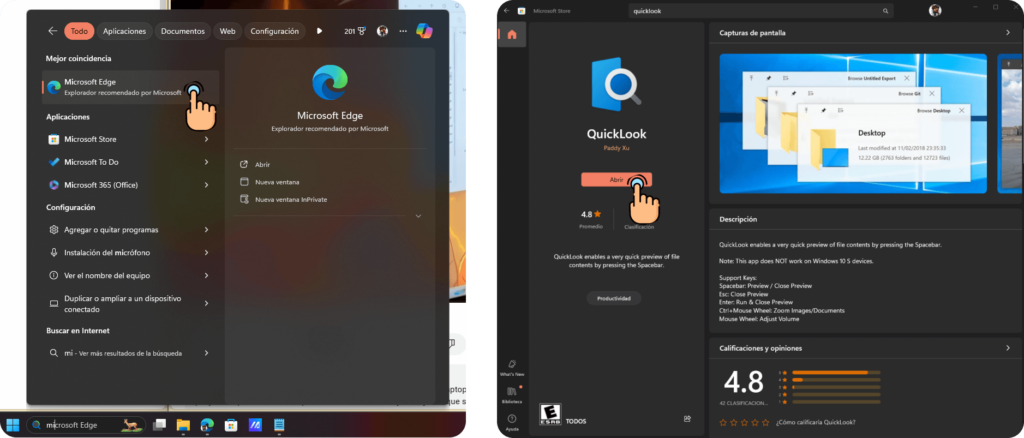Click the Copilot icon in search panel
Screen dimensions: 1024x438
coord(424,31)
